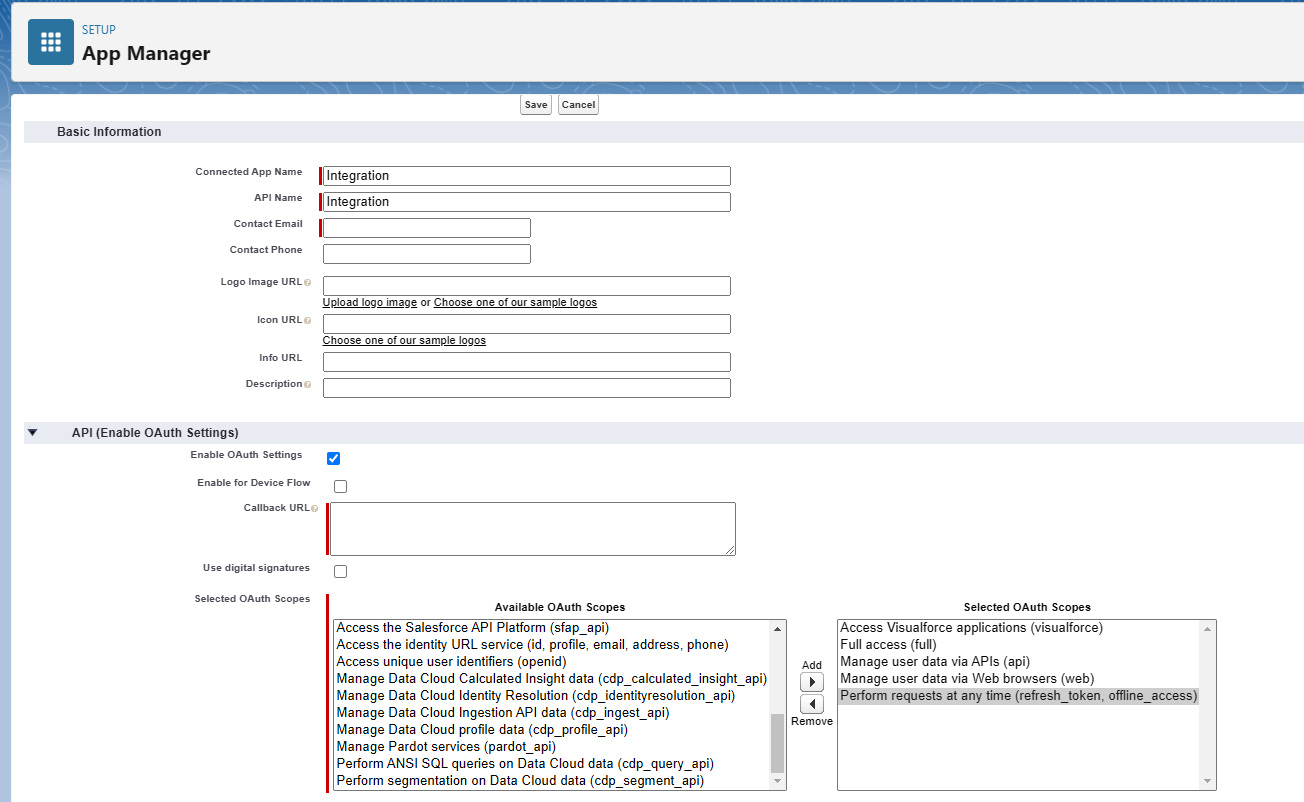Viewport: 1304px width, 802px height.
Task: Select Manage Pardot services (pardot_api)
Action: 552,747
